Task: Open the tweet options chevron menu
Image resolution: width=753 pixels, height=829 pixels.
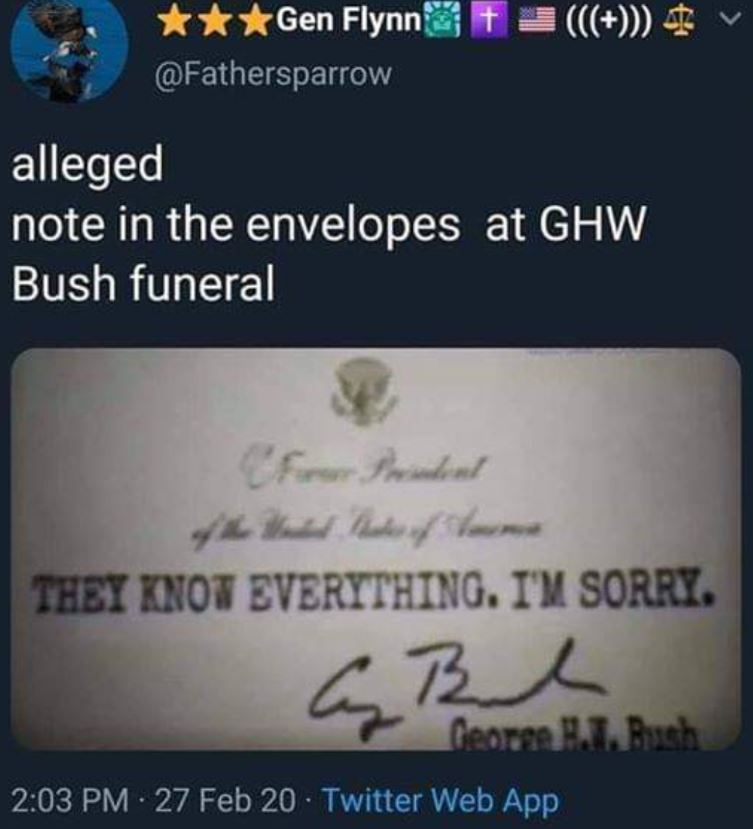Action: point(731,21)
